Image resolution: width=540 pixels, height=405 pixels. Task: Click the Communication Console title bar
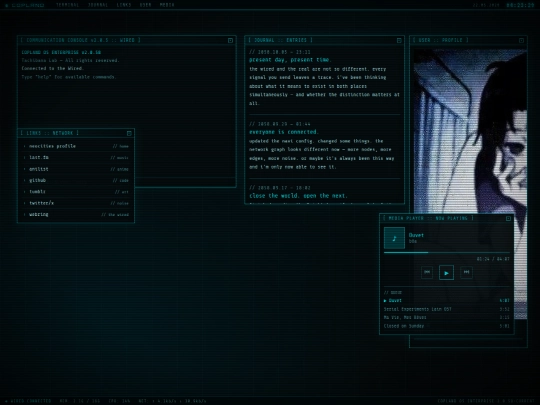(127, 40)
